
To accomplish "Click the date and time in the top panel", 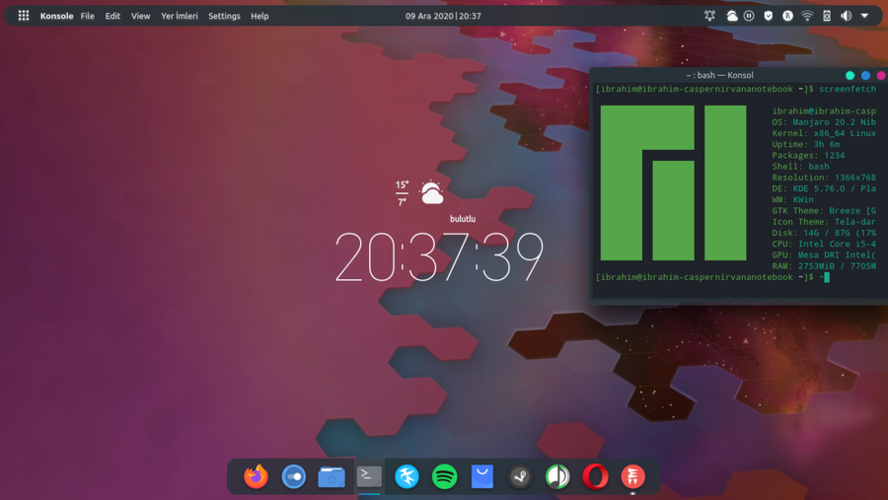I will tap(443, 16).
